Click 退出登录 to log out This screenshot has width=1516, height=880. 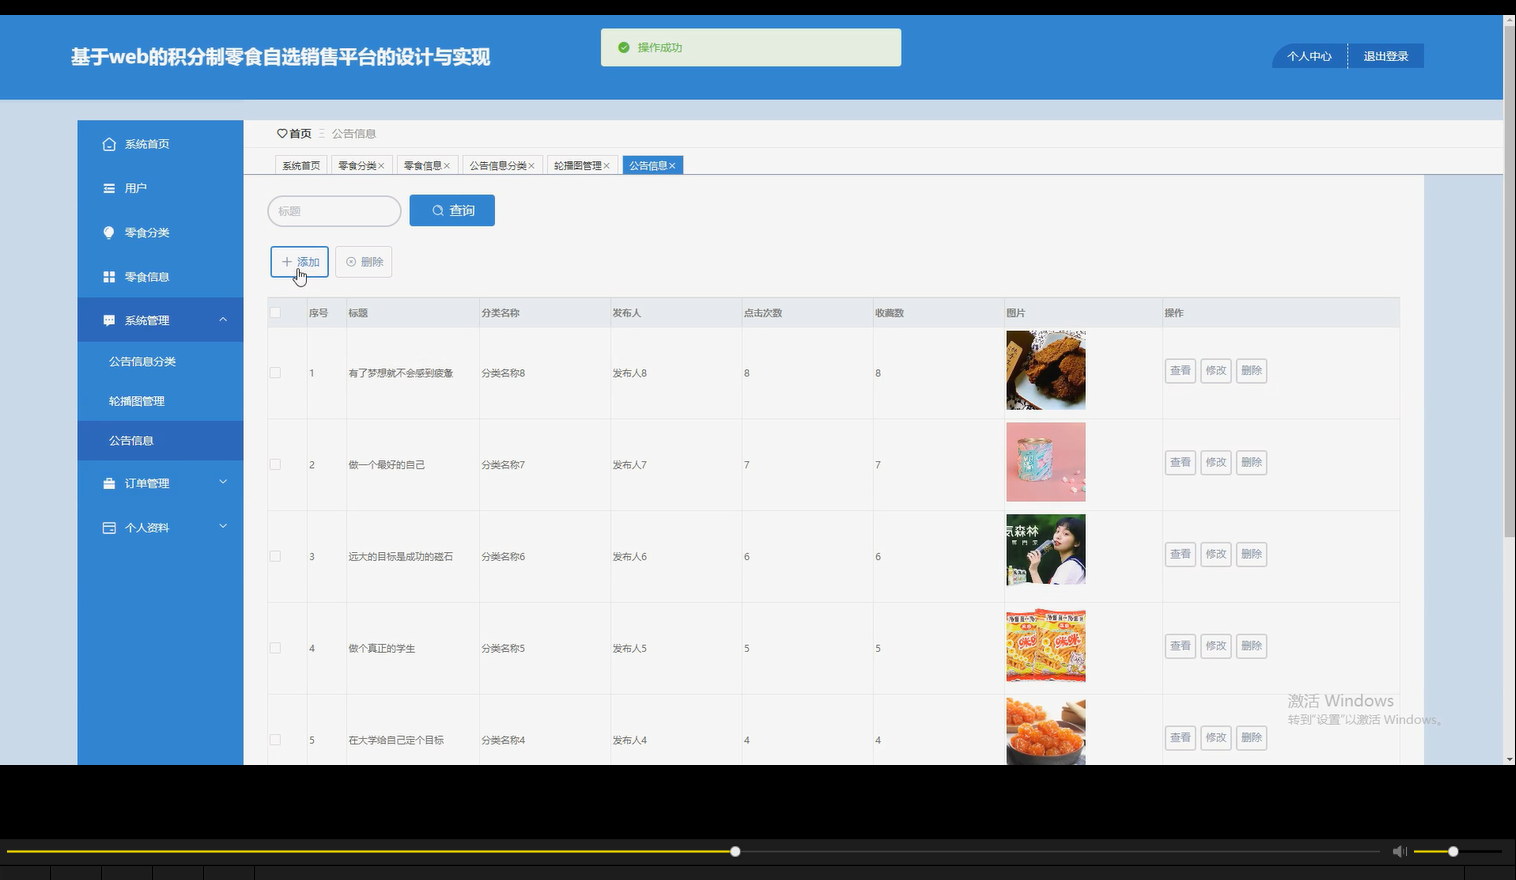[1386, 56]
